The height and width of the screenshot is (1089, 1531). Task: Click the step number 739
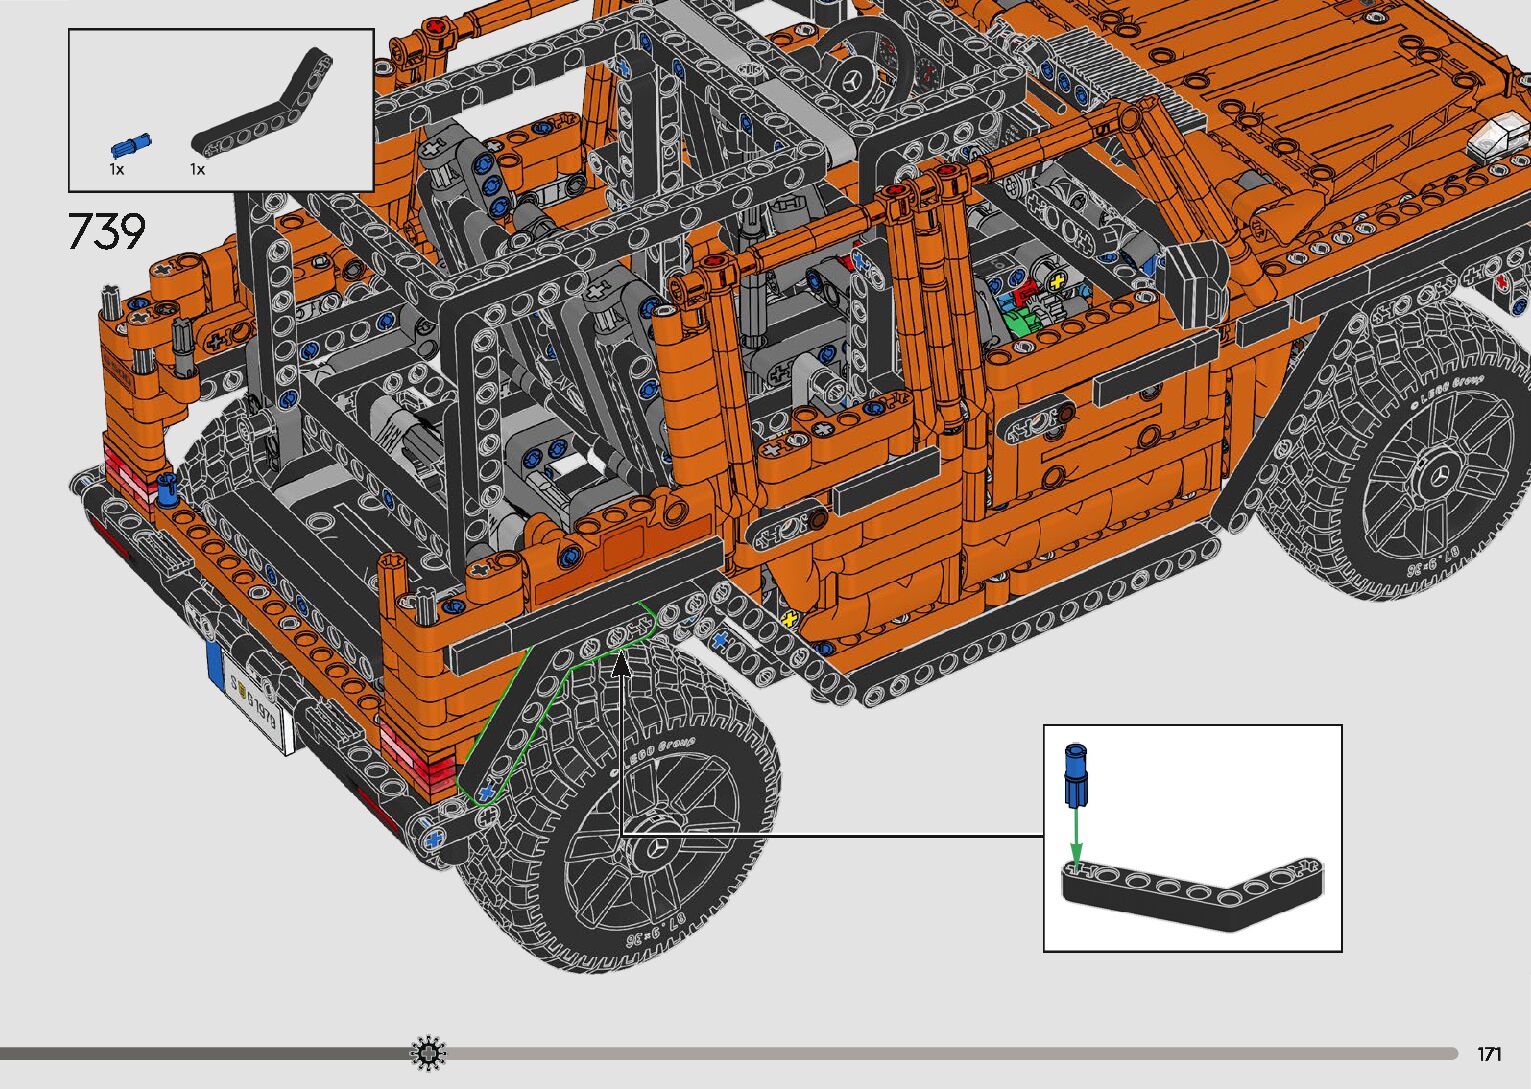click(107, 232)
